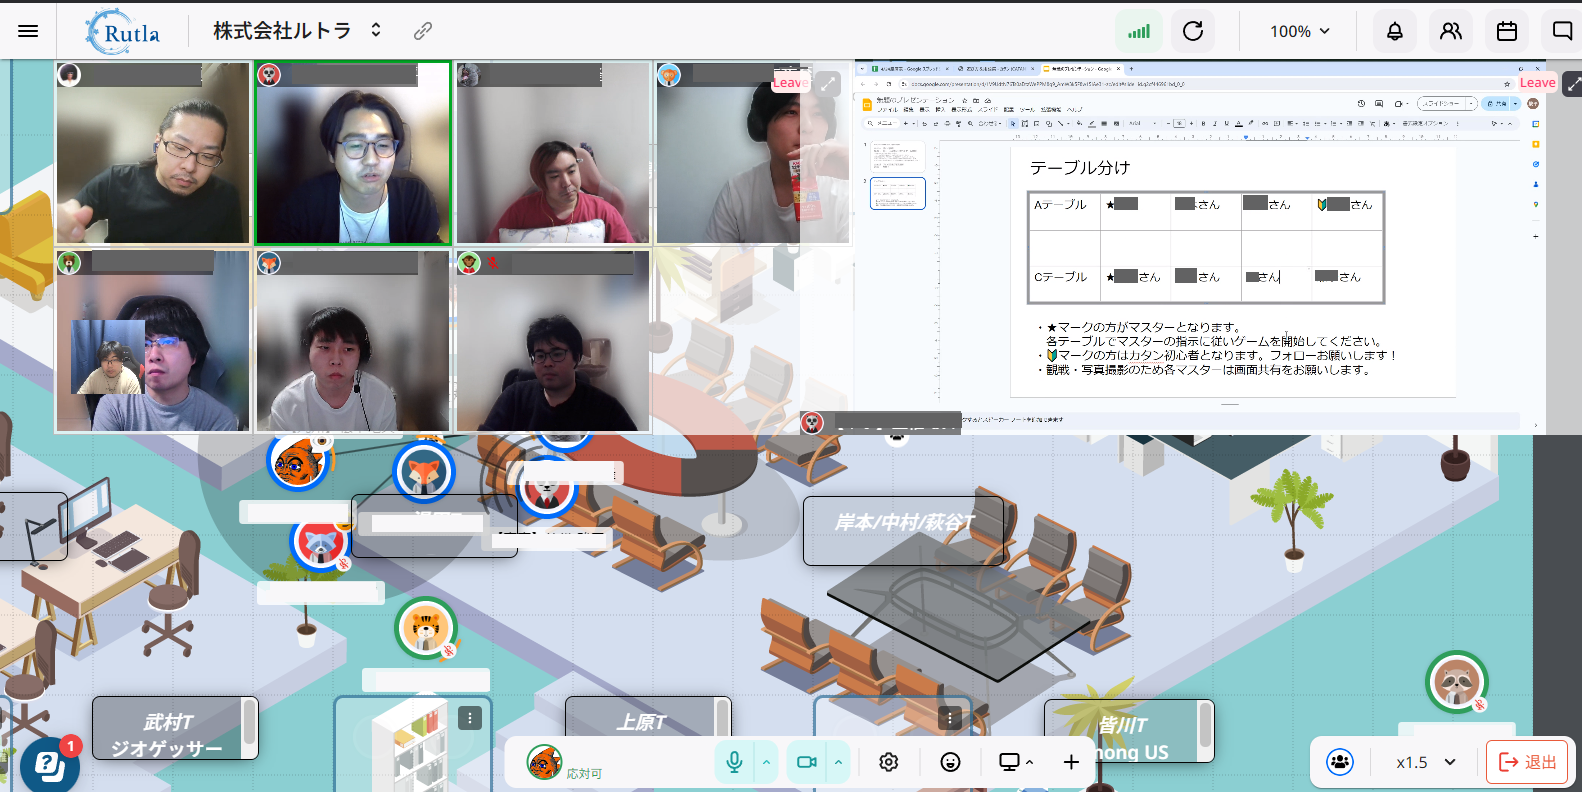Viewport: 1582px width, 792px height.
Task: Open the calendar icon
Action: point(1506,31)
